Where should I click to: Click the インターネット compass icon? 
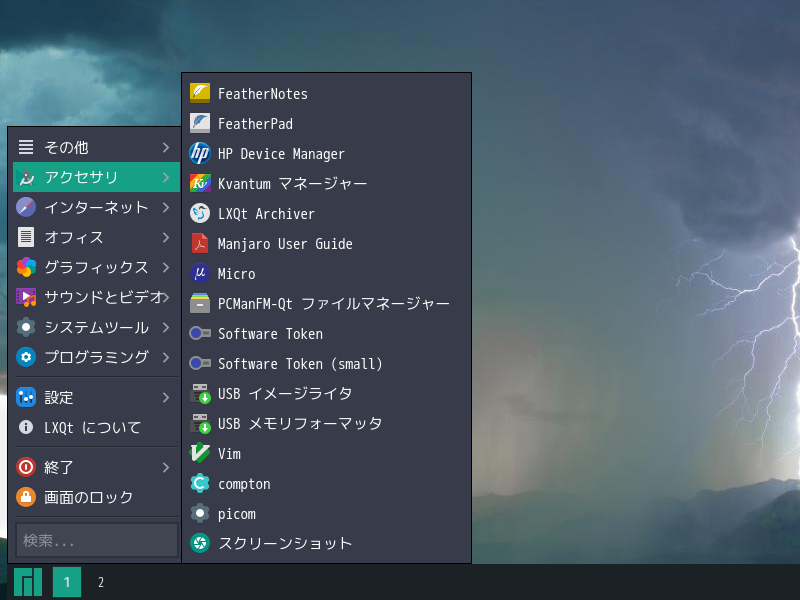point(26,207)
